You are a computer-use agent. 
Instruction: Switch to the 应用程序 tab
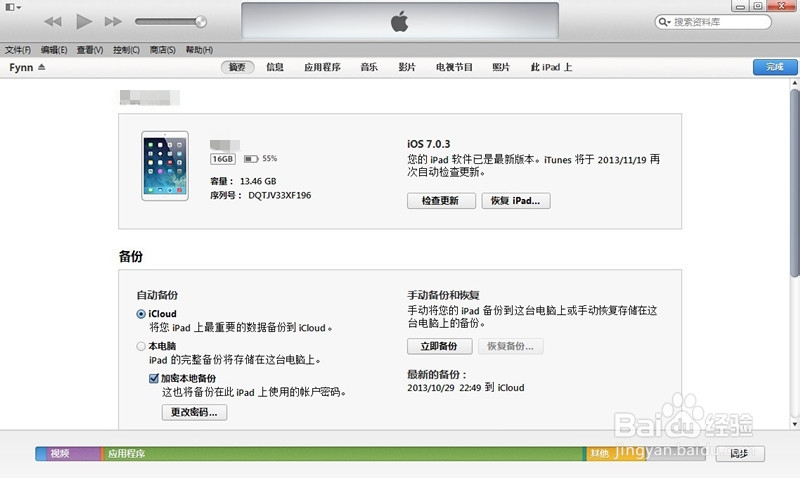point(322,67)
